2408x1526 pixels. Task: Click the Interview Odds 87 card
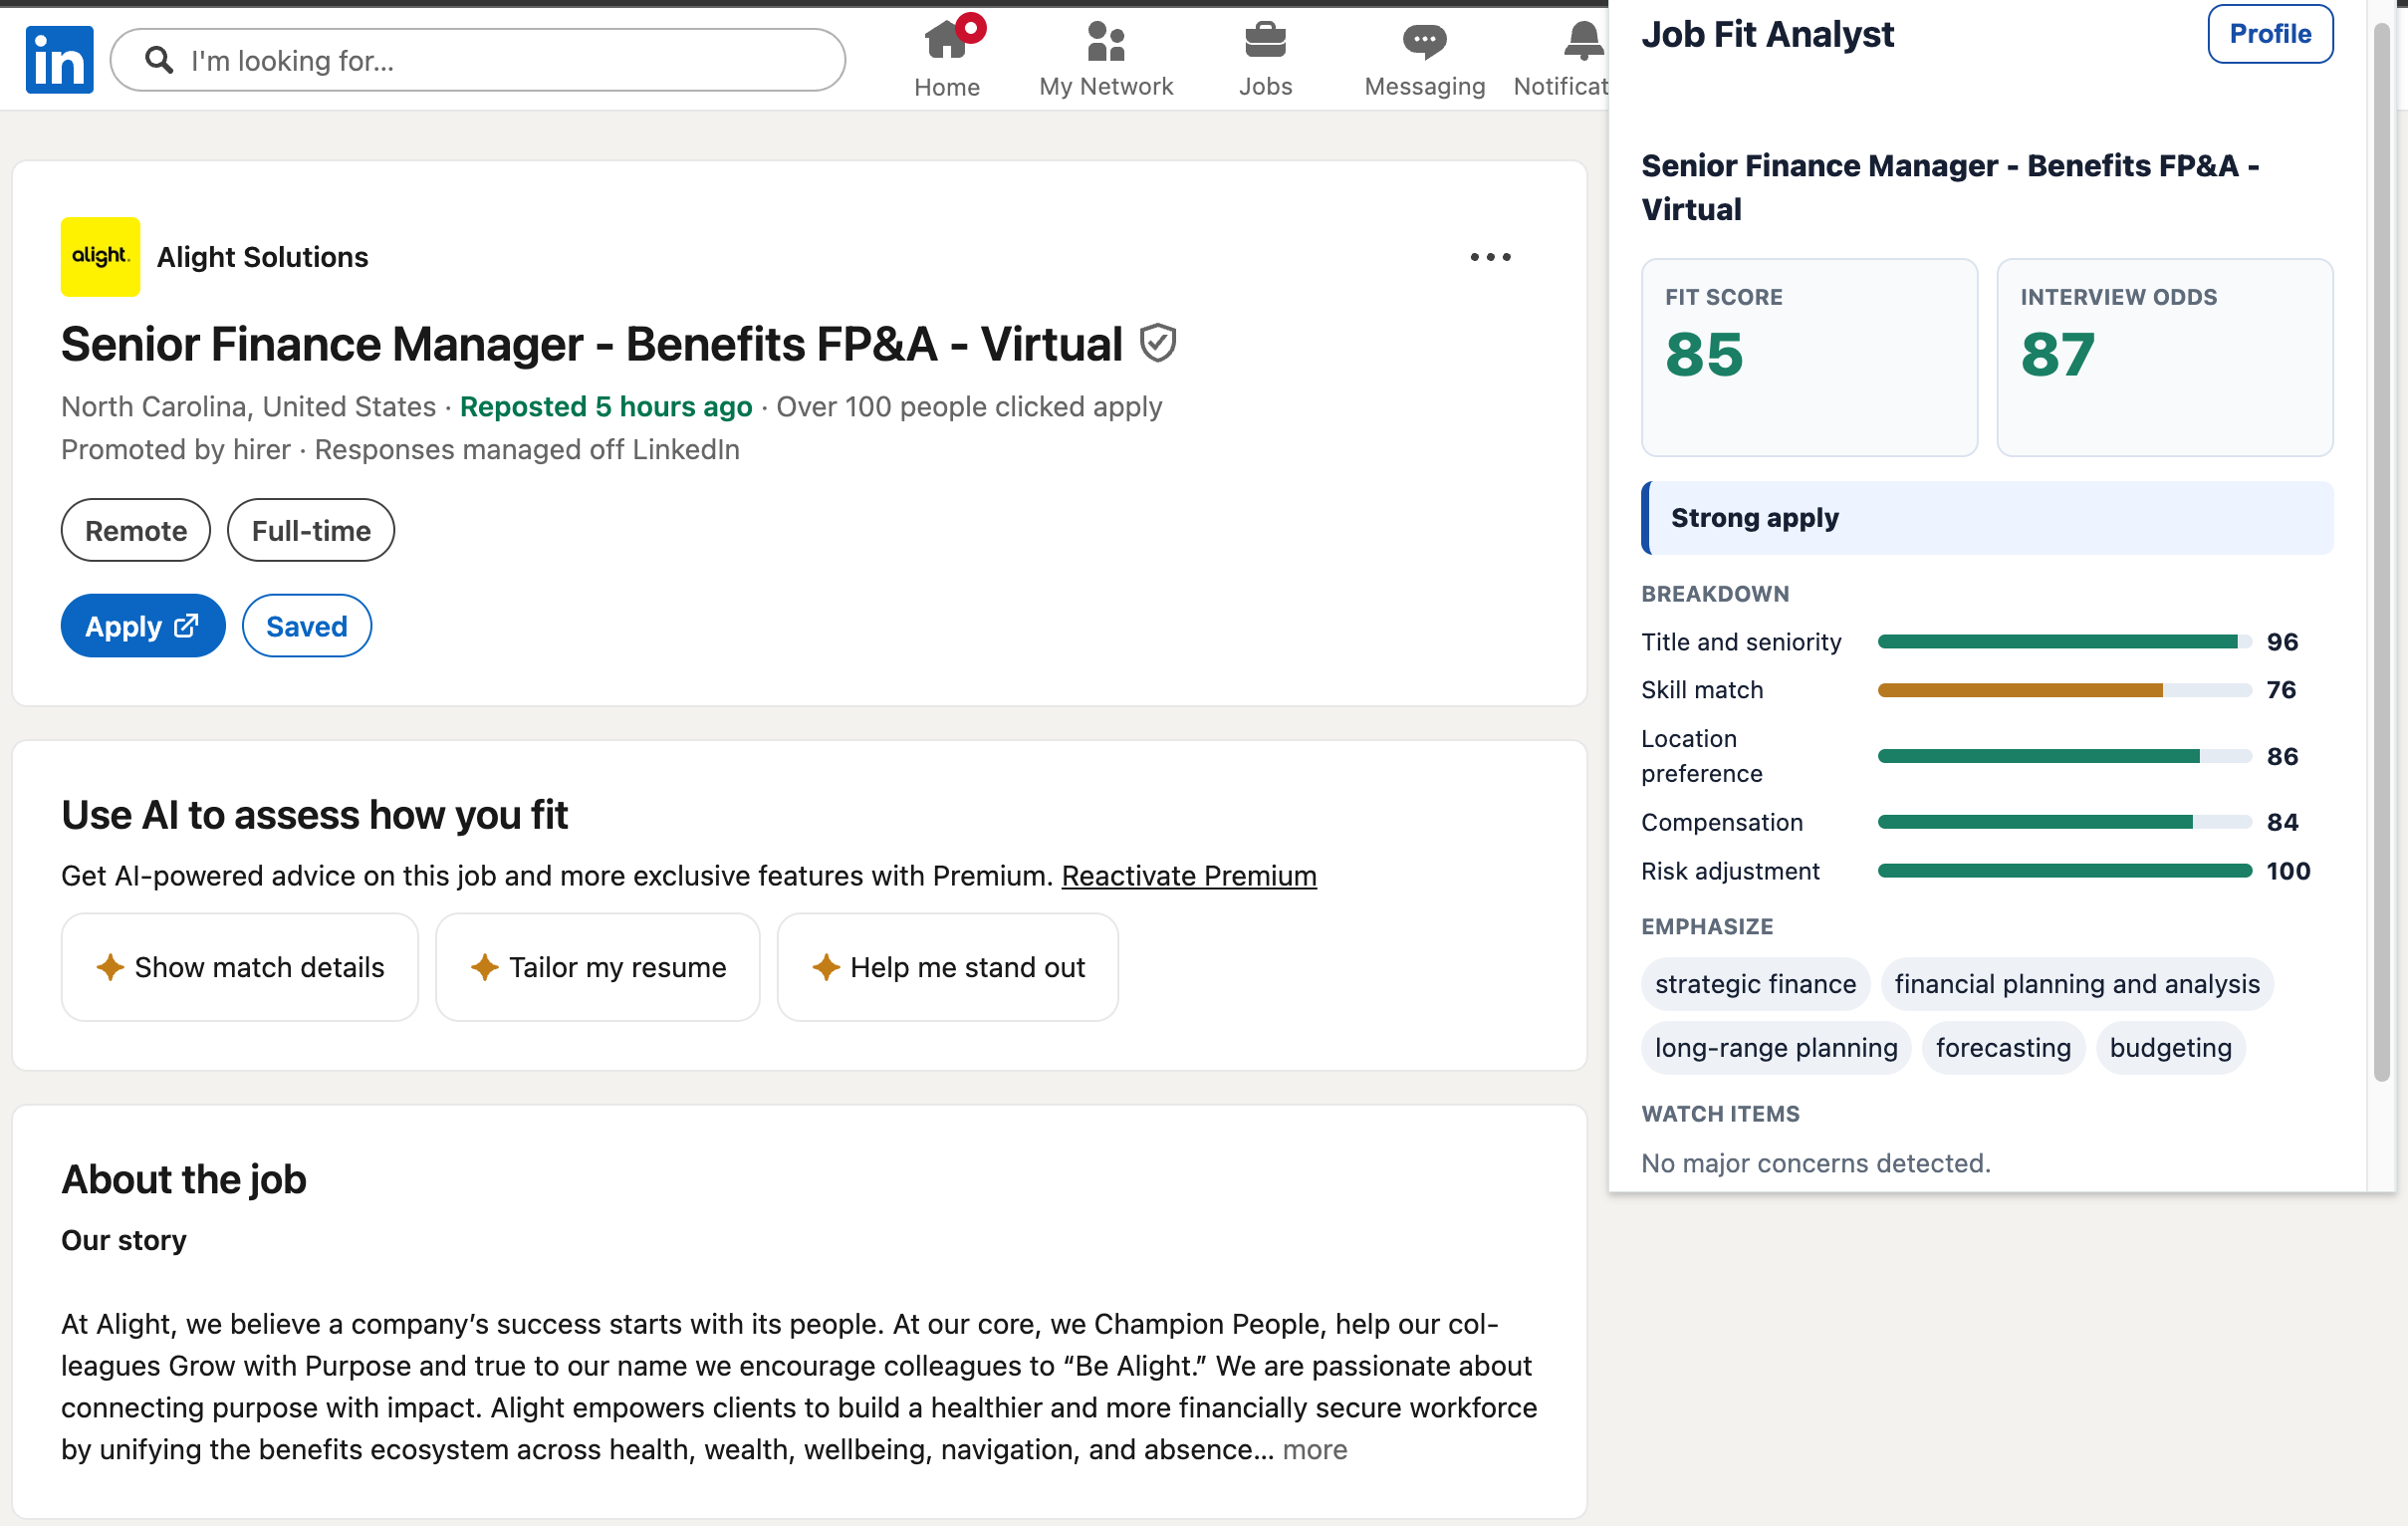click(x=2165, y=357)
